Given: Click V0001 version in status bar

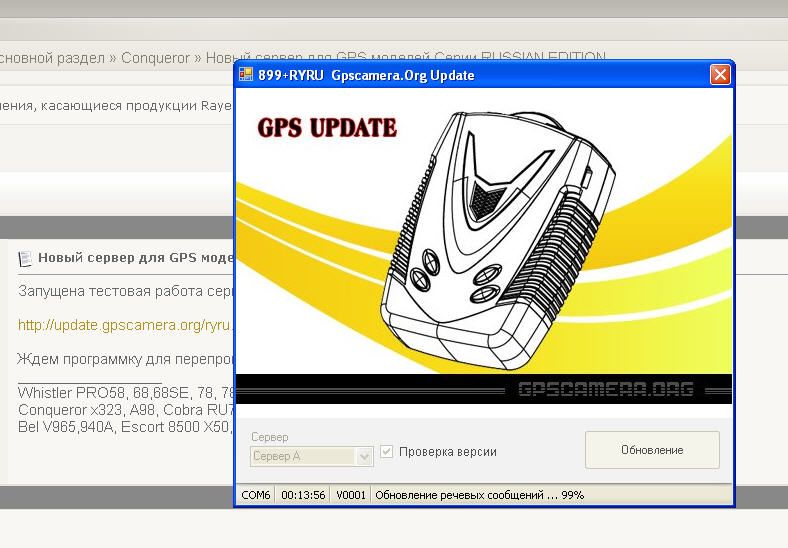Looking at the screenshot, I should pyautogui.click(x=351, y=495).
